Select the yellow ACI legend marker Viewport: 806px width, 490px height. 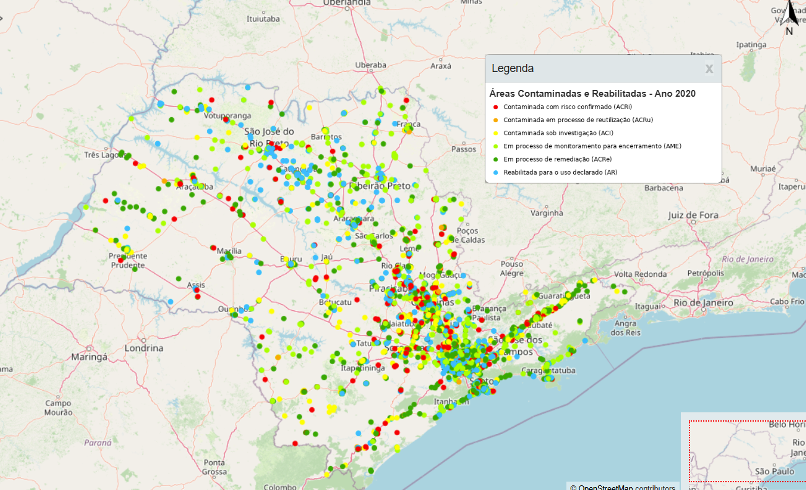(495, 132)
